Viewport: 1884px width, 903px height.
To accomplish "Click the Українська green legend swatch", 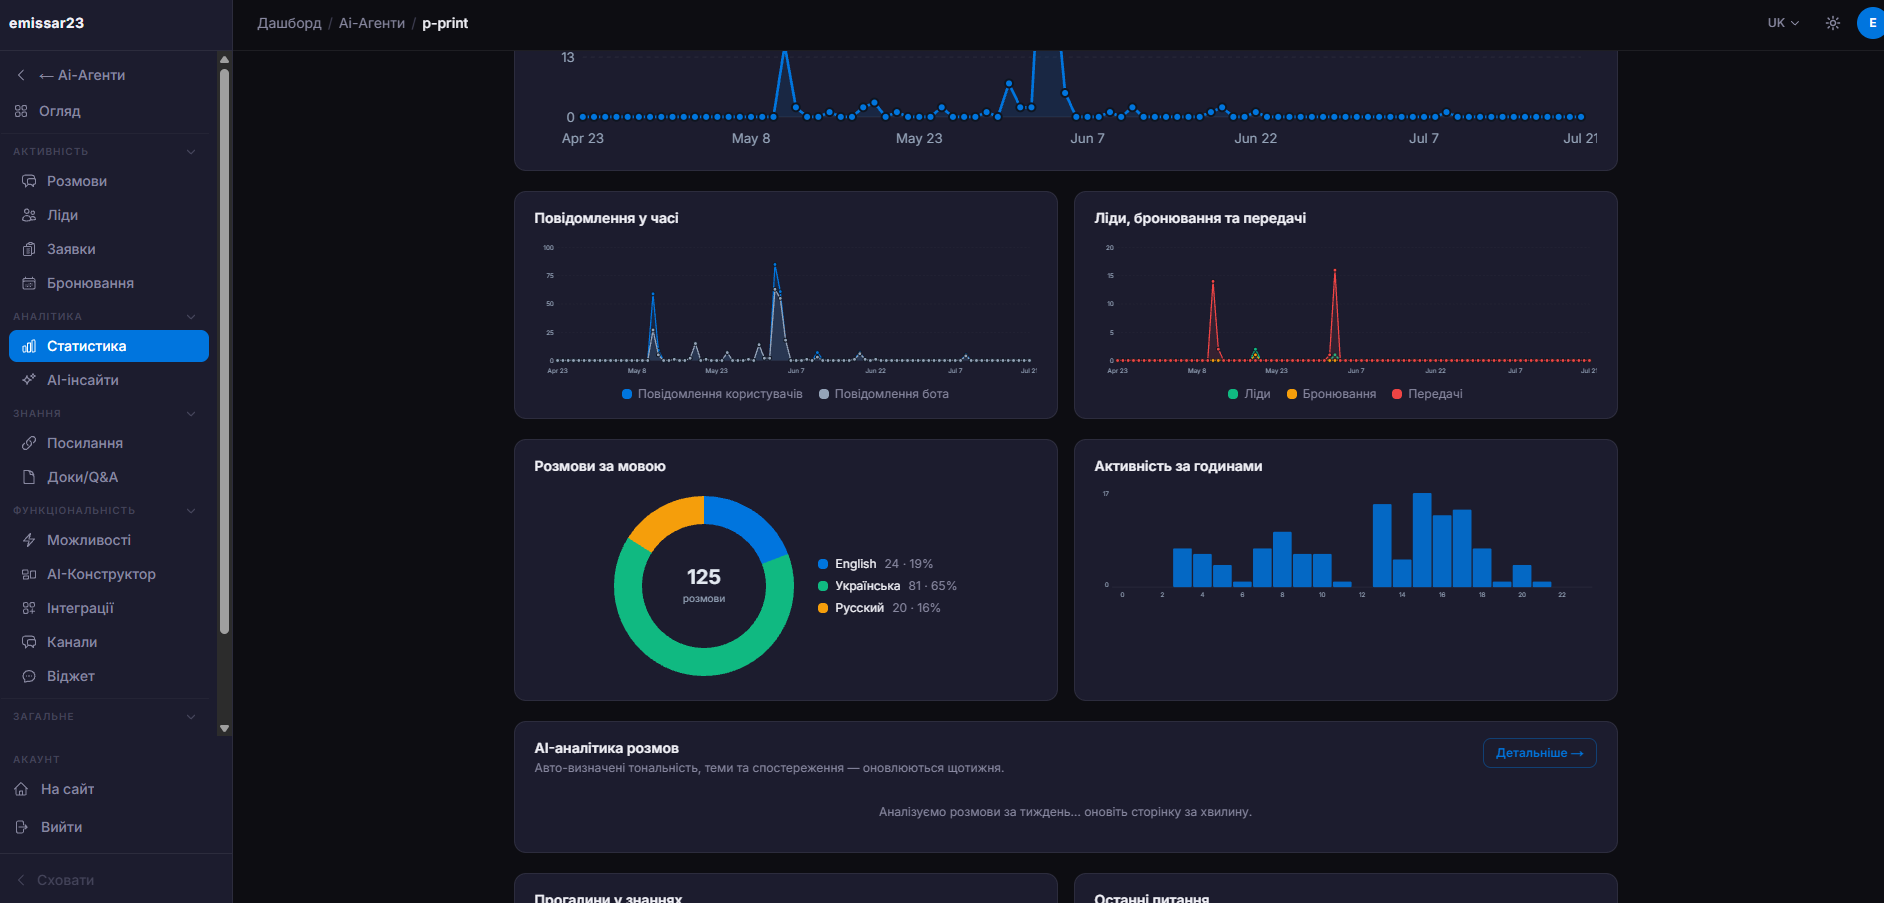I will [x=823, y=586].
